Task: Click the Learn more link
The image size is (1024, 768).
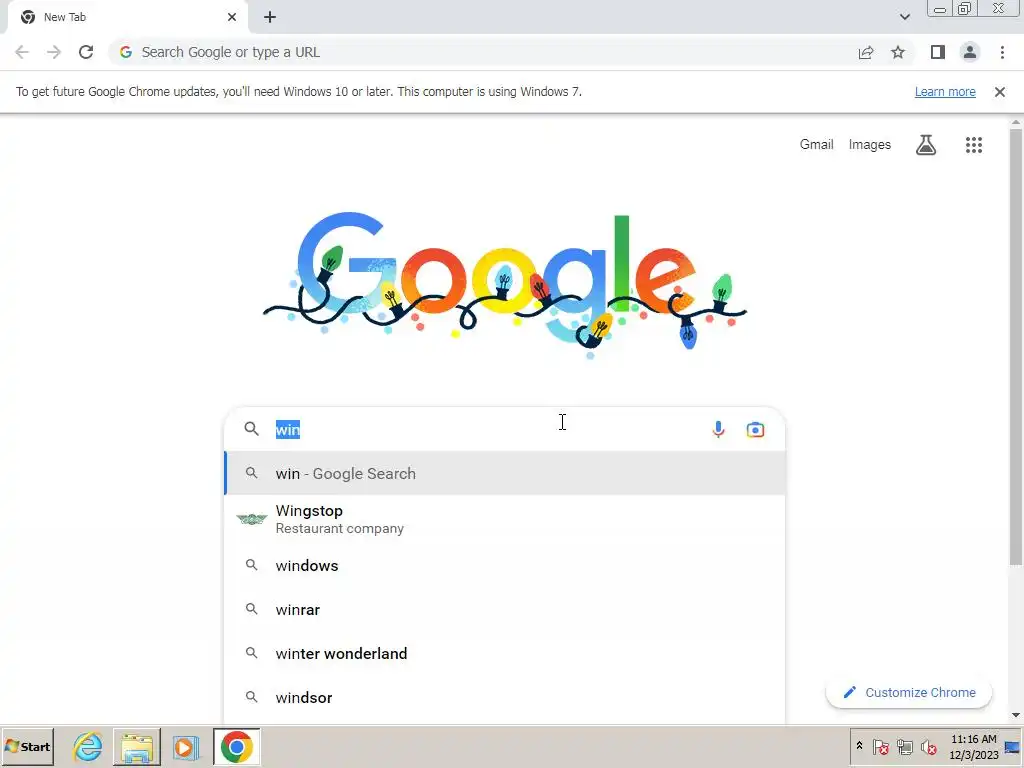Action: point(945,92)
